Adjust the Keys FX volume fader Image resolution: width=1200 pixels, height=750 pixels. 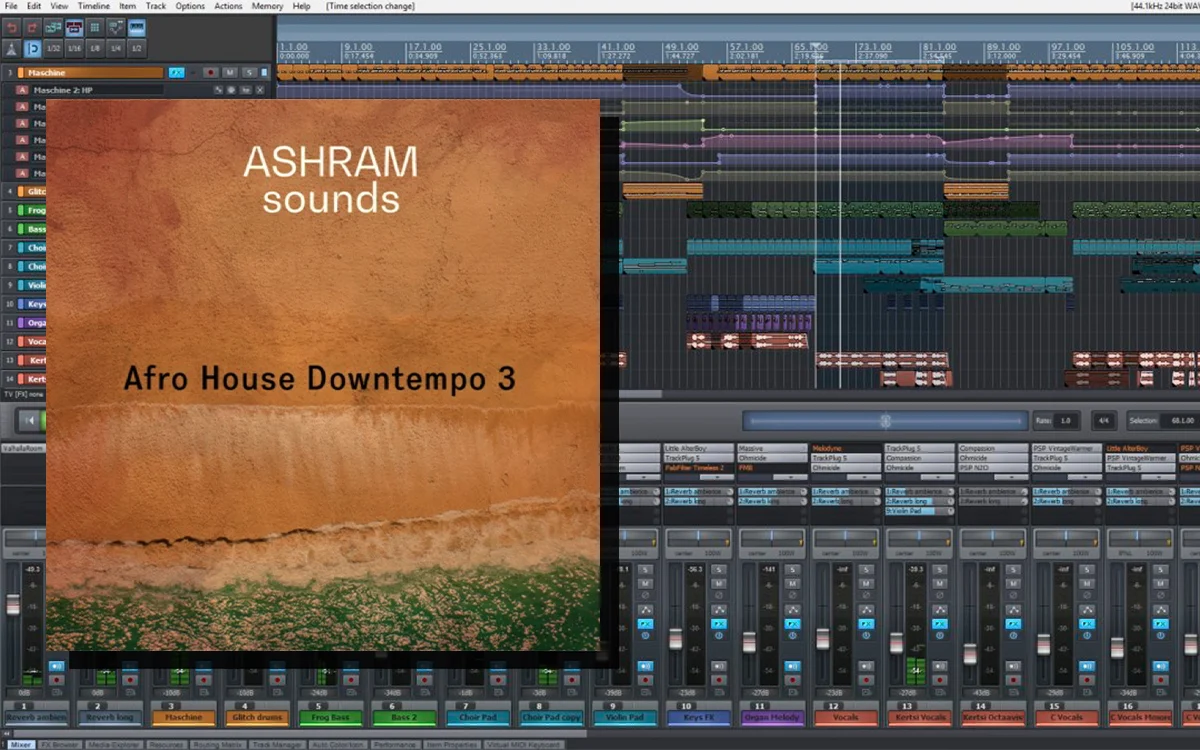tap(675, 640)
